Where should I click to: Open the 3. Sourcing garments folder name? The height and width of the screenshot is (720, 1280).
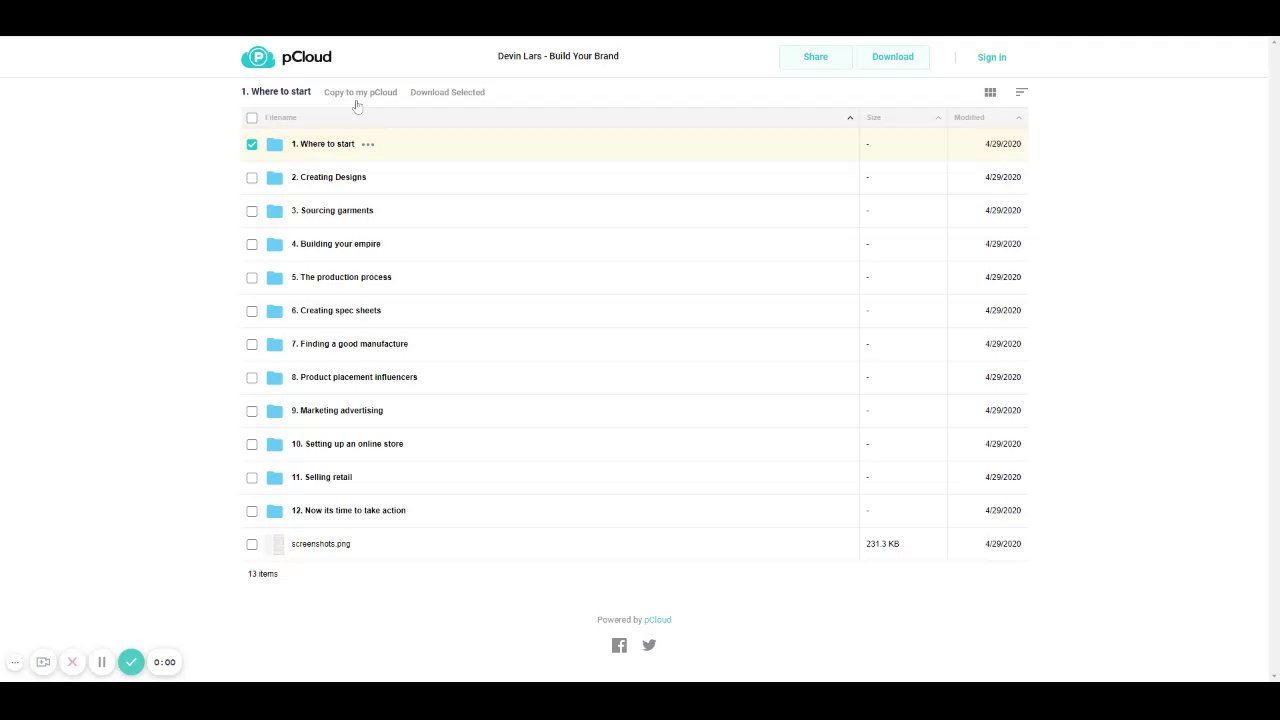(x=332, y=211)
